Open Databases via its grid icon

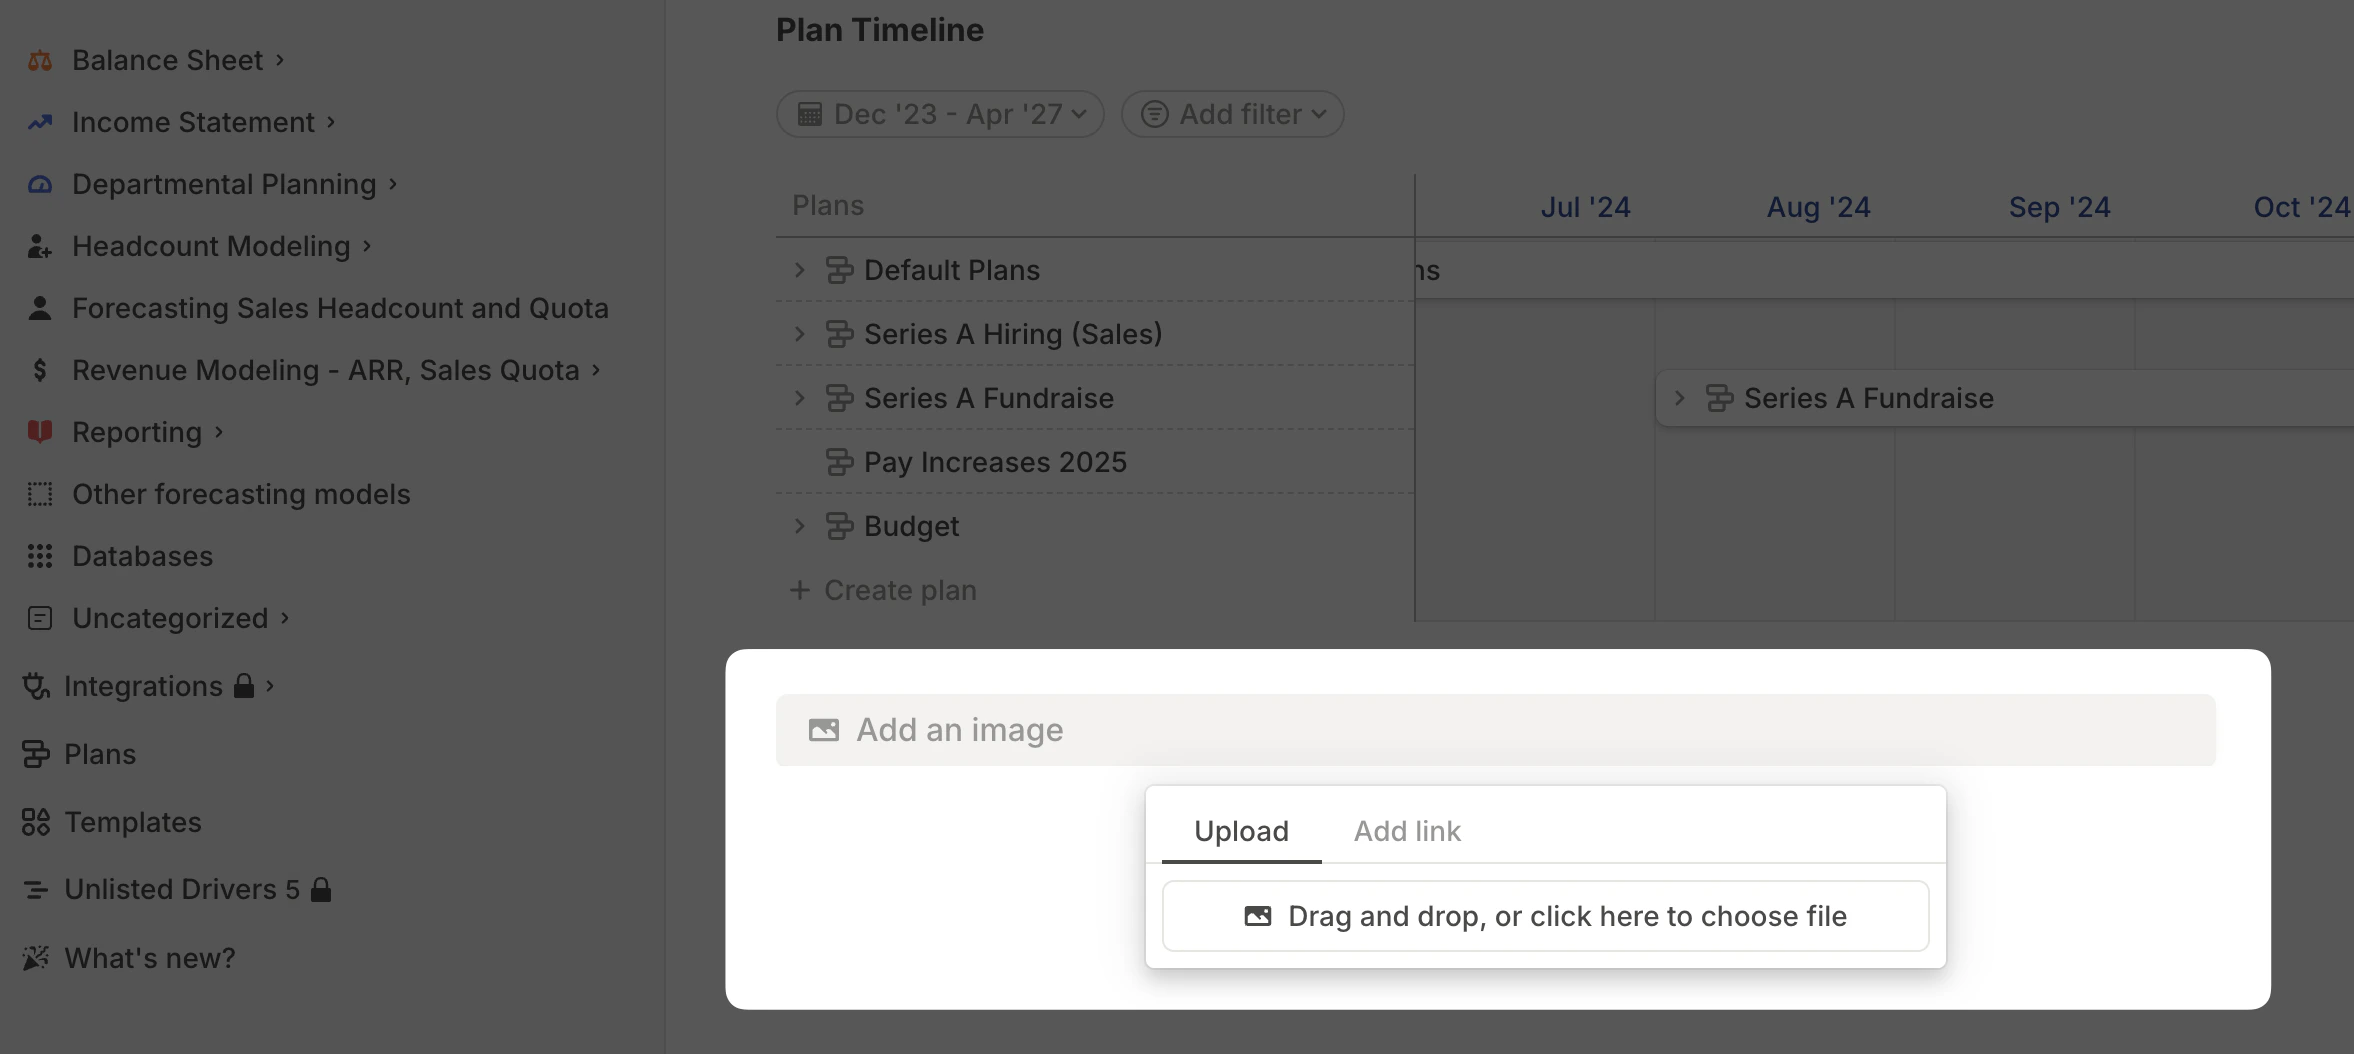(x=39, y=556)
